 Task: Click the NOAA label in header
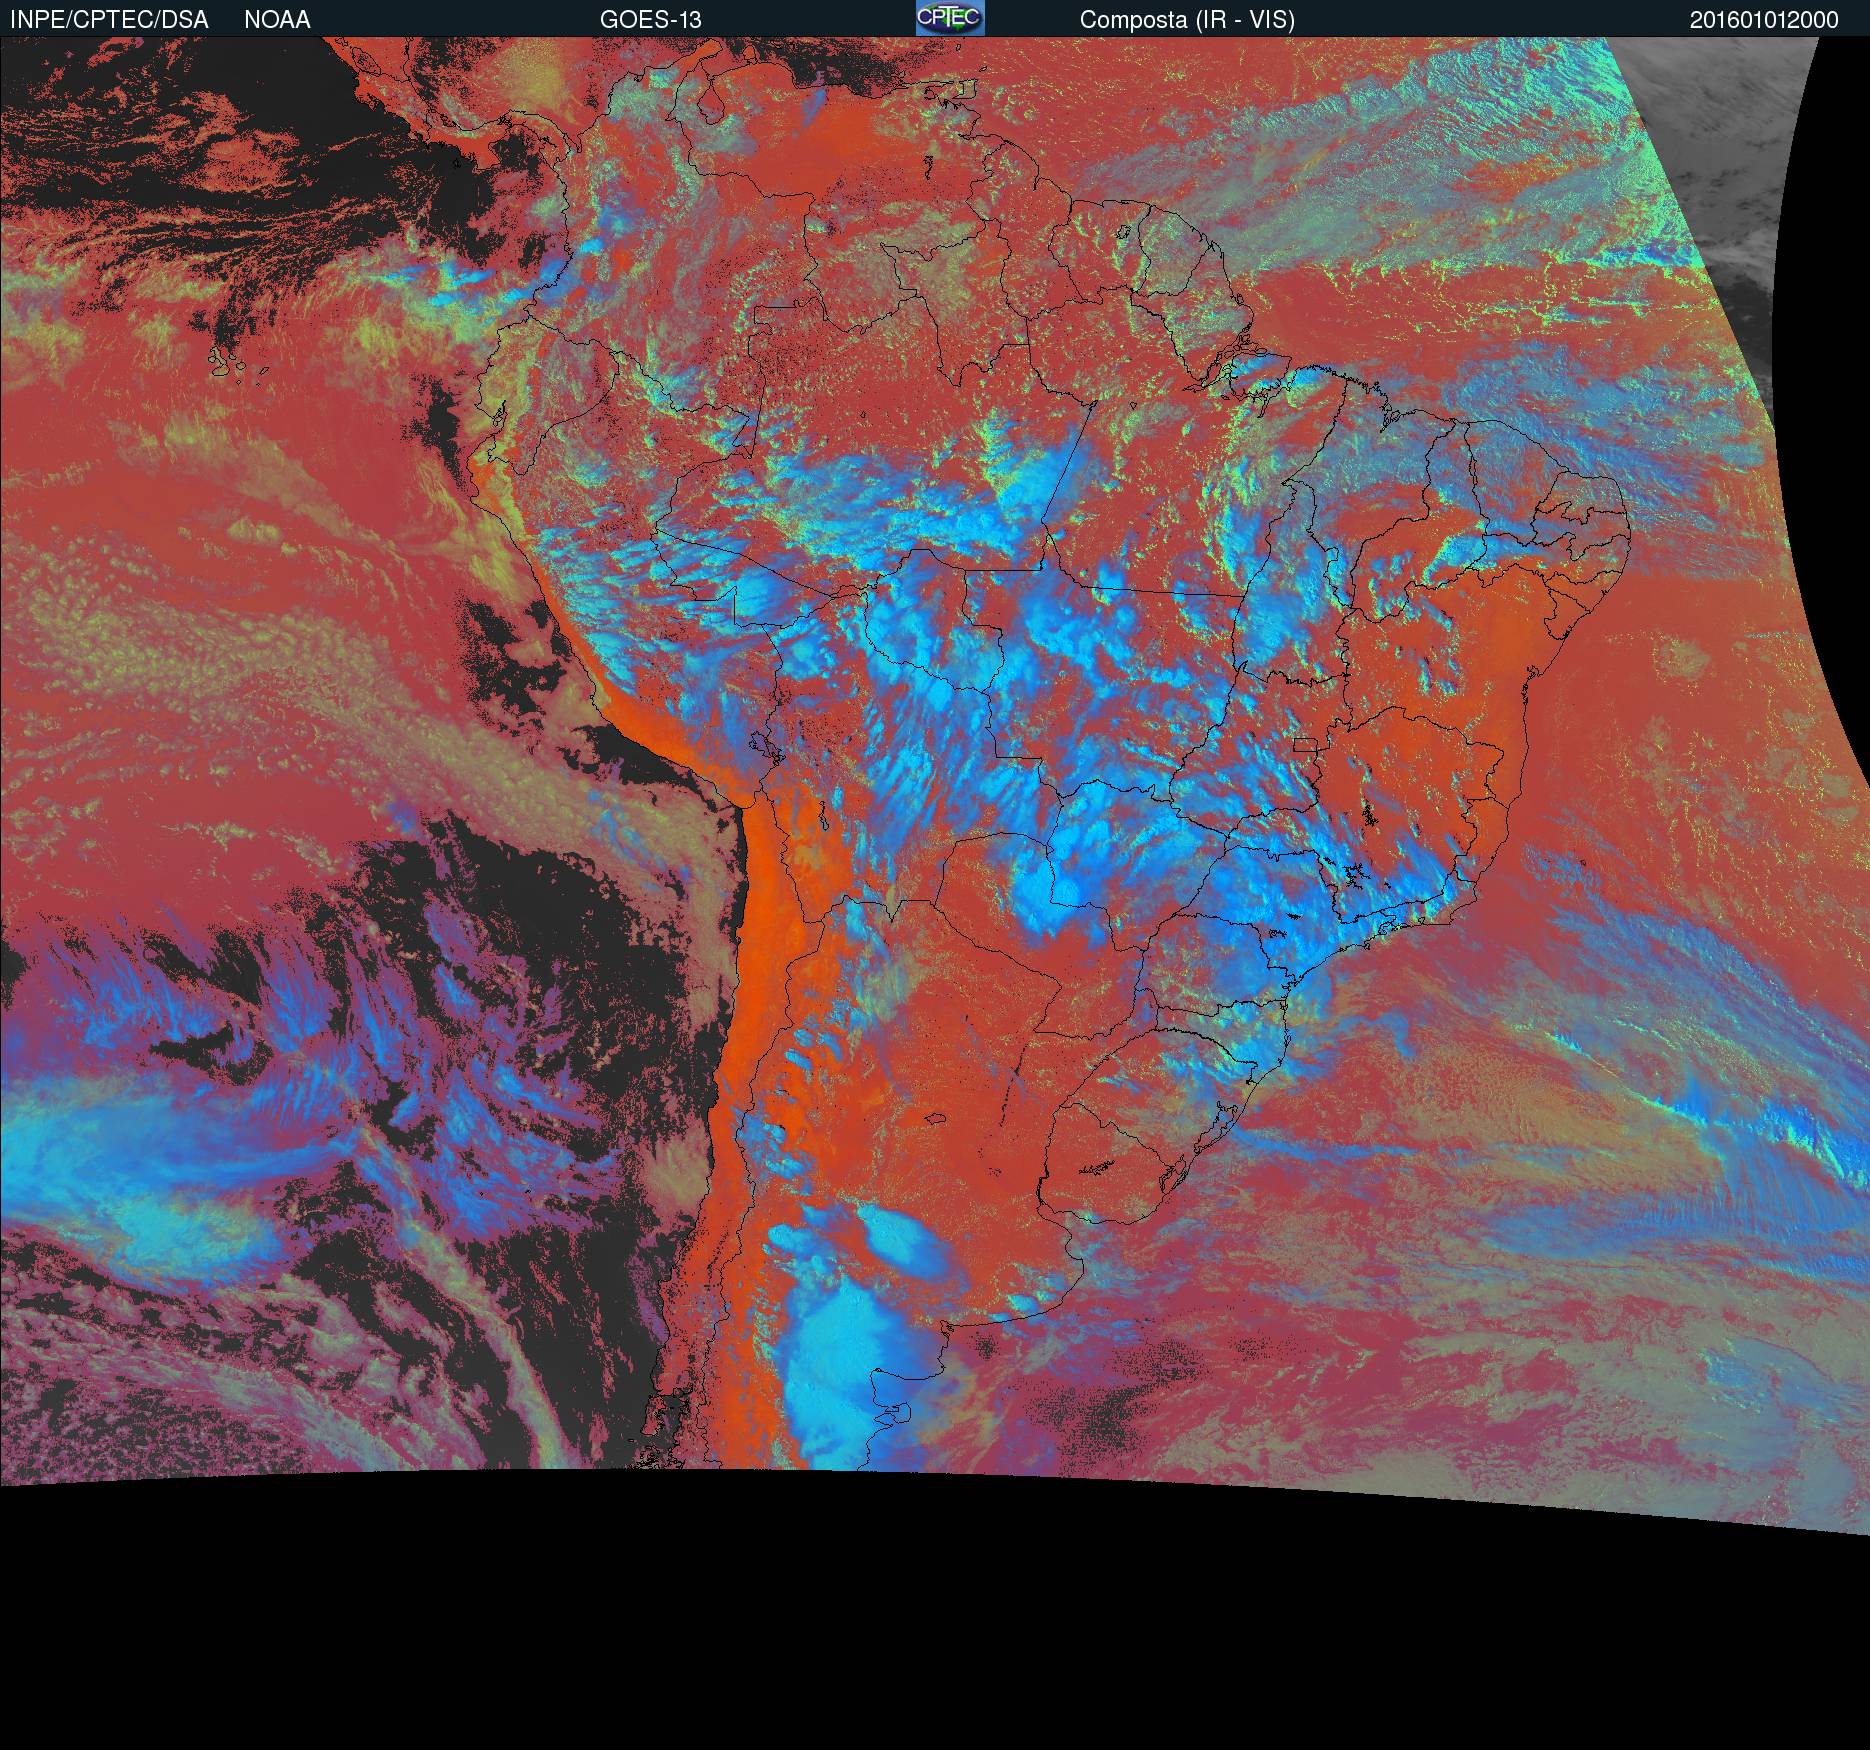click(x=277, y=20)
